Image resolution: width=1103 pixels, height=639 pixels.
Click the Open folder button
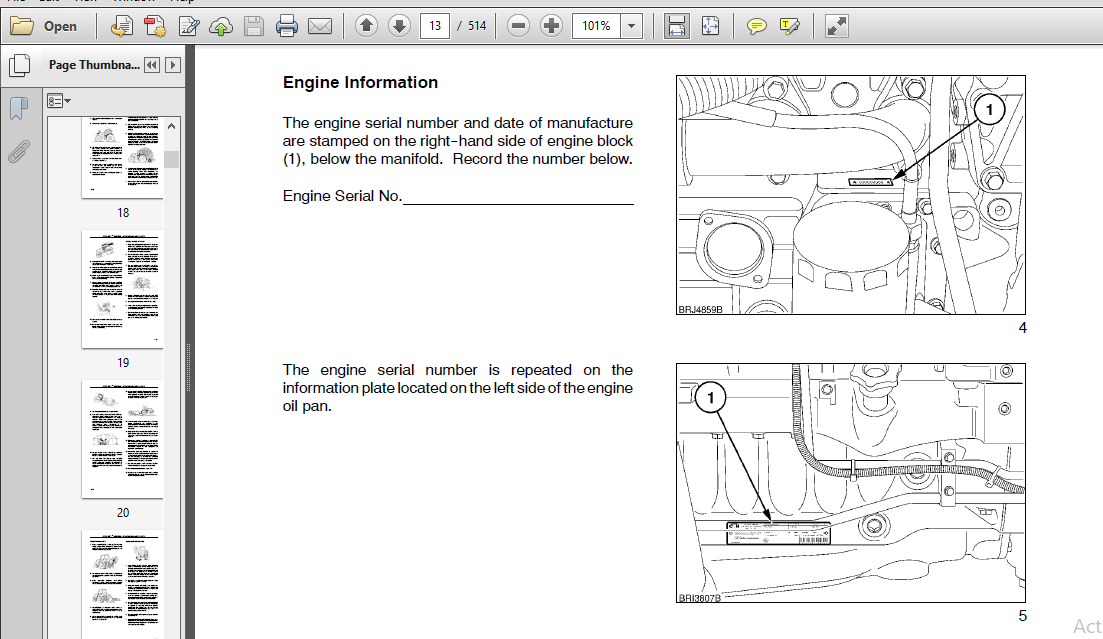pos(44,27)
